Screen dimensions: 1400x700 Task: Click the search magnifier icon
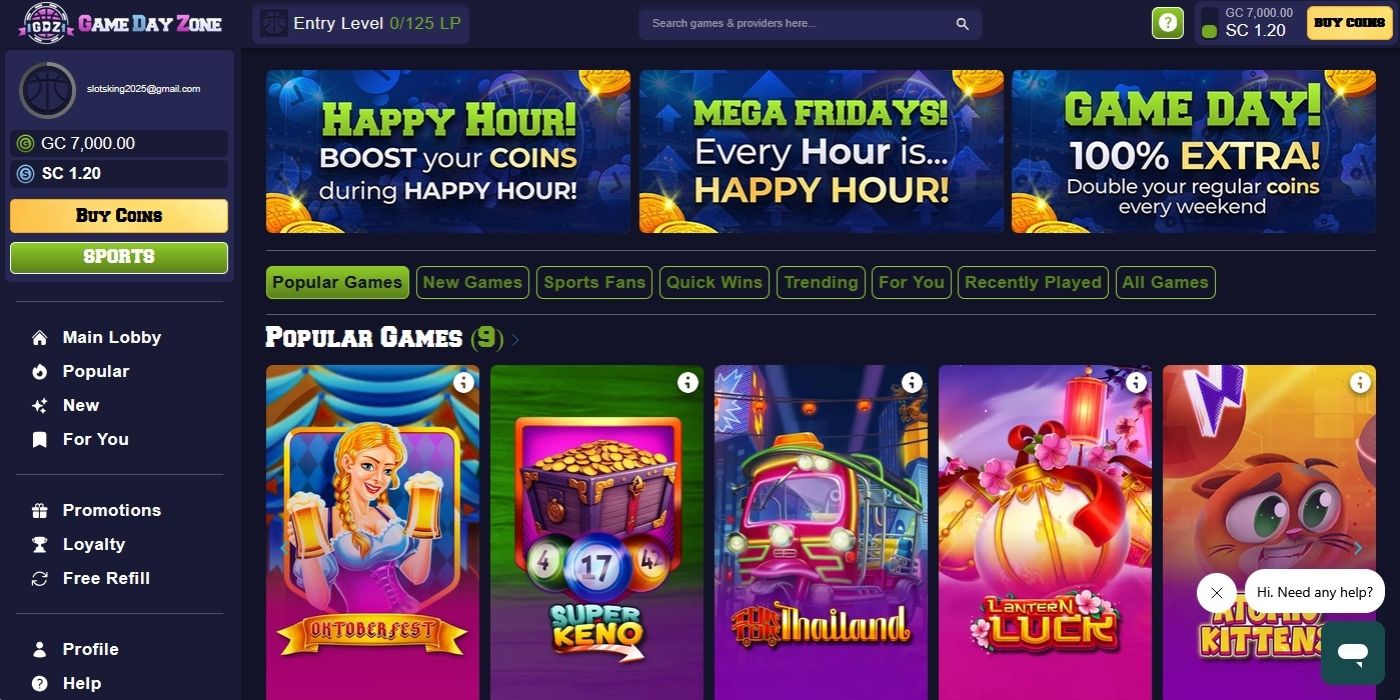pyautogui.click(x=962, y=24)
